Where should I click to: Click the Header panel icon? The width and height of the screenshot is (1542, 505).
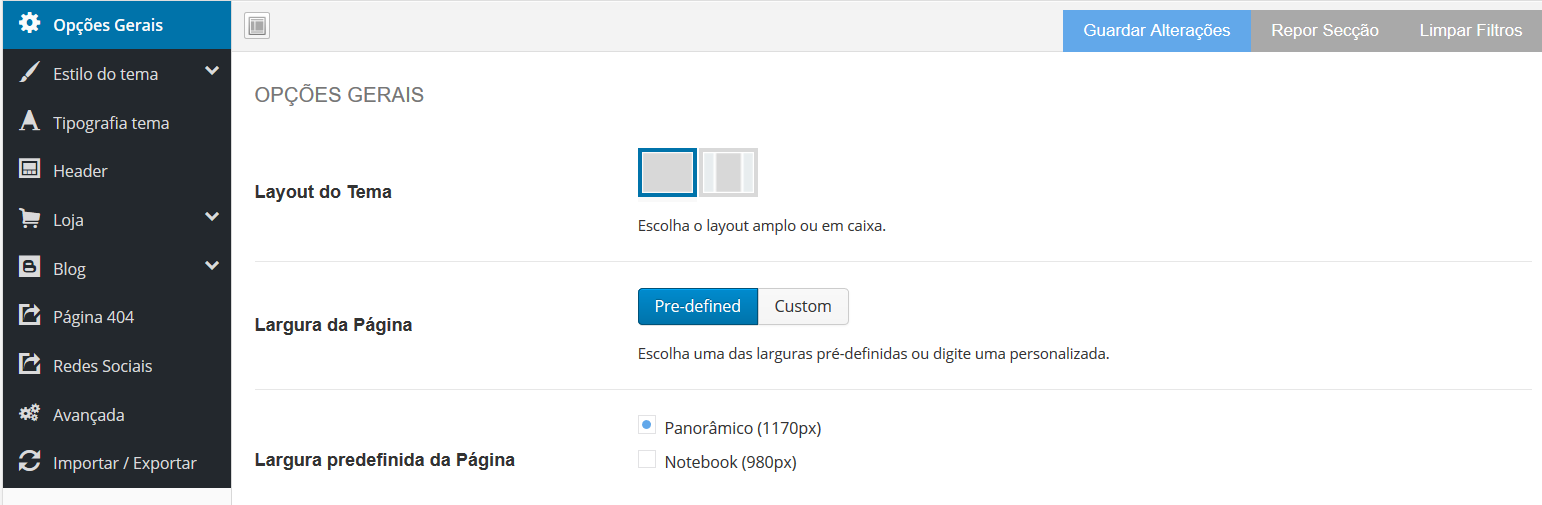pyautogui.click(x=30, y=170)
